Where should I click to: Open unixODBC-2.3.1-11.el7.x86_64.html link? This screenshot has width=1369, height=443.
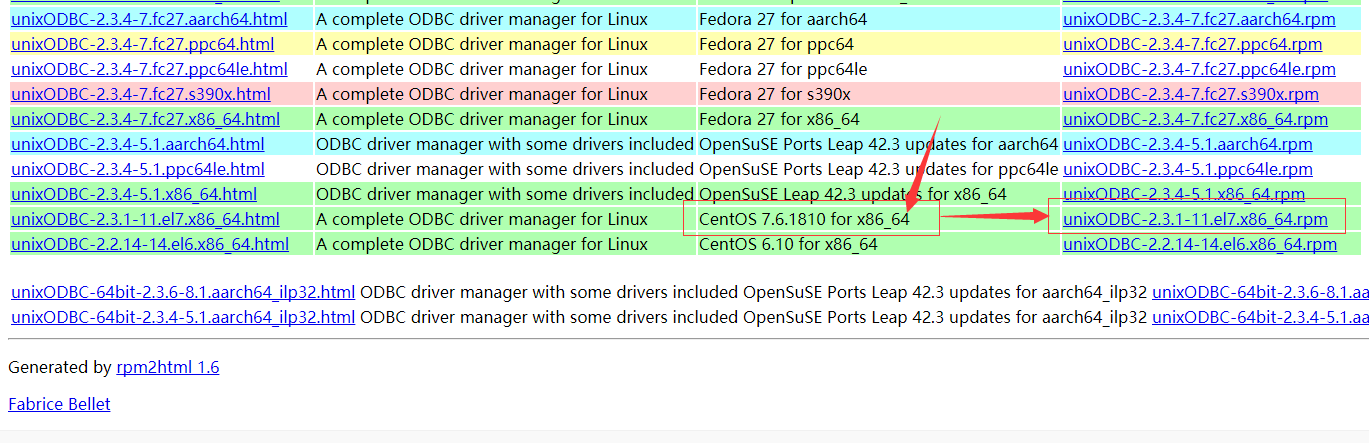(145, 219)
